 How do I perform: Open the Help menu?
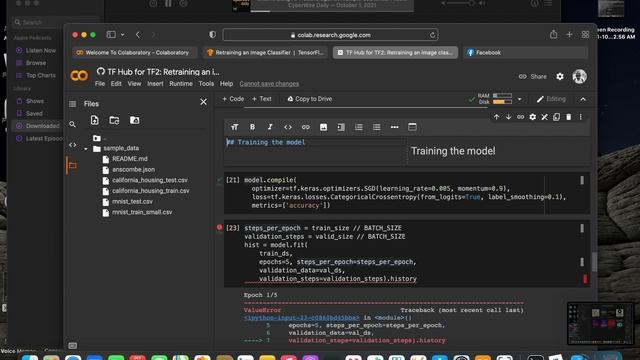coord(226,84)
